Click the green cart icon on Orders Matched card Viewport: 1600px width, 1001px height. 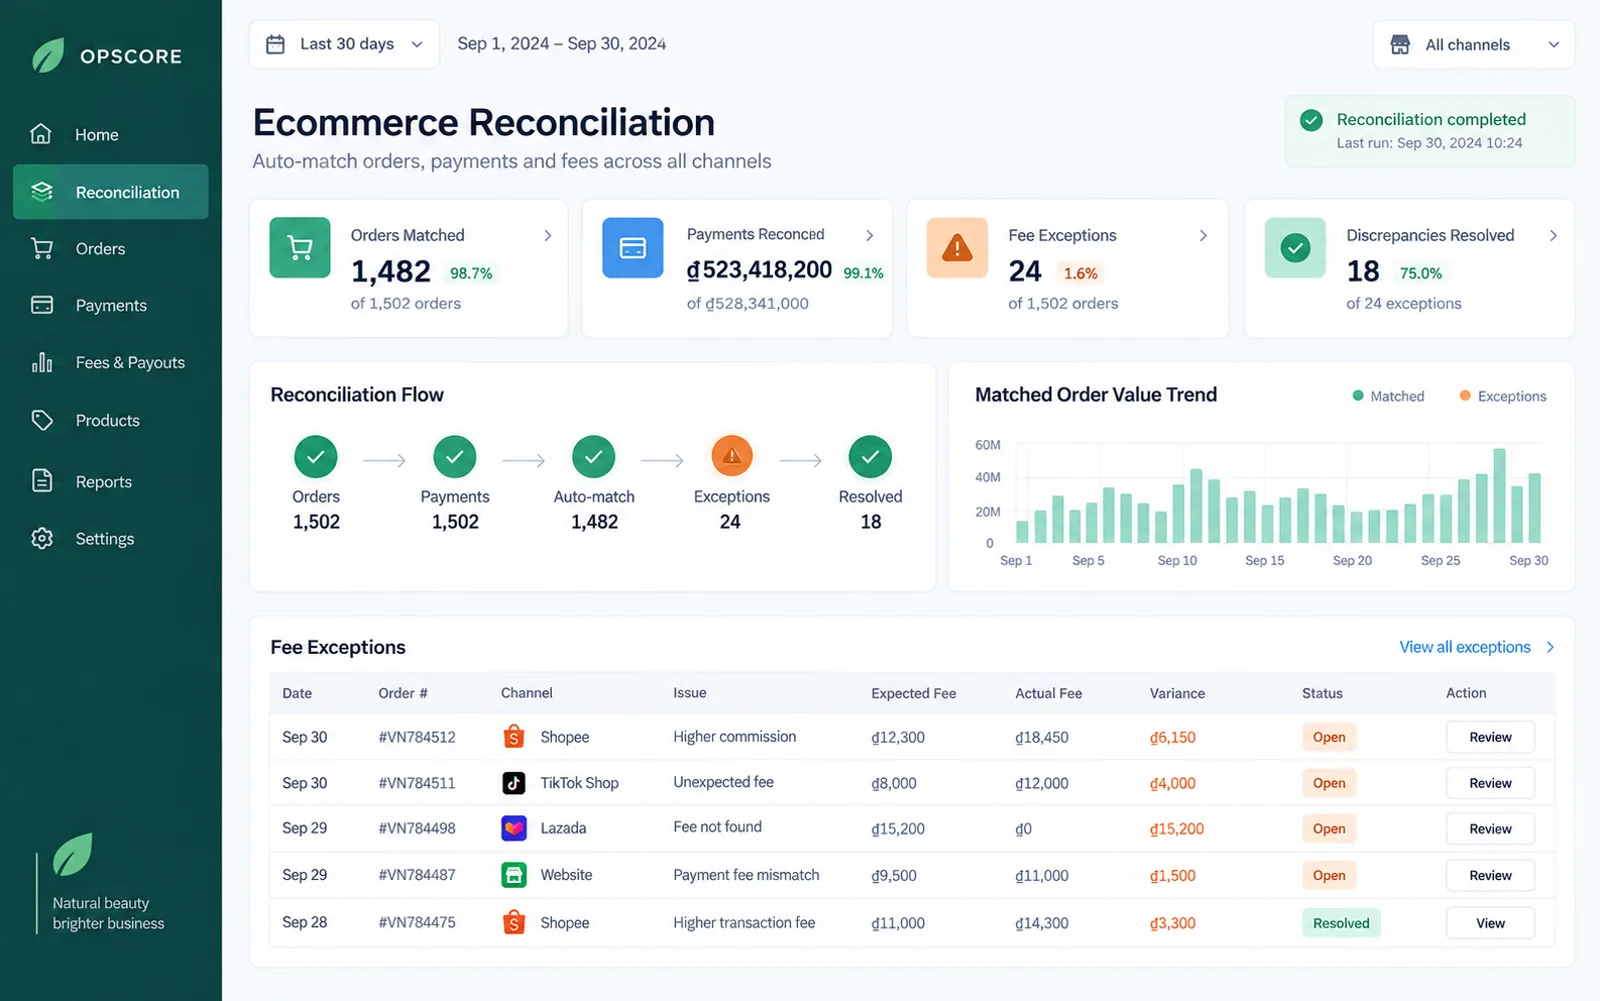[x=300, y=247]
